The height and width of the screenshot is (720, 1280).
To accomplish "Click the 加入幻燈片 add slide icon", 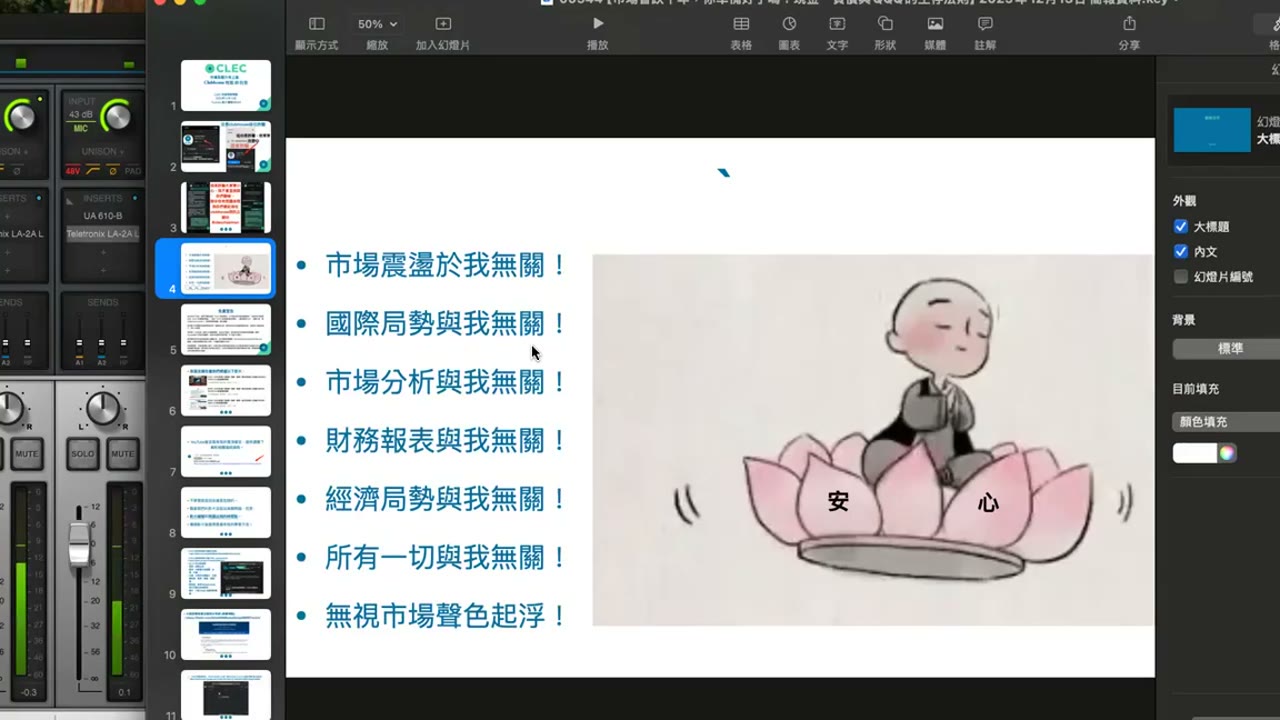I will click(443, 24).
